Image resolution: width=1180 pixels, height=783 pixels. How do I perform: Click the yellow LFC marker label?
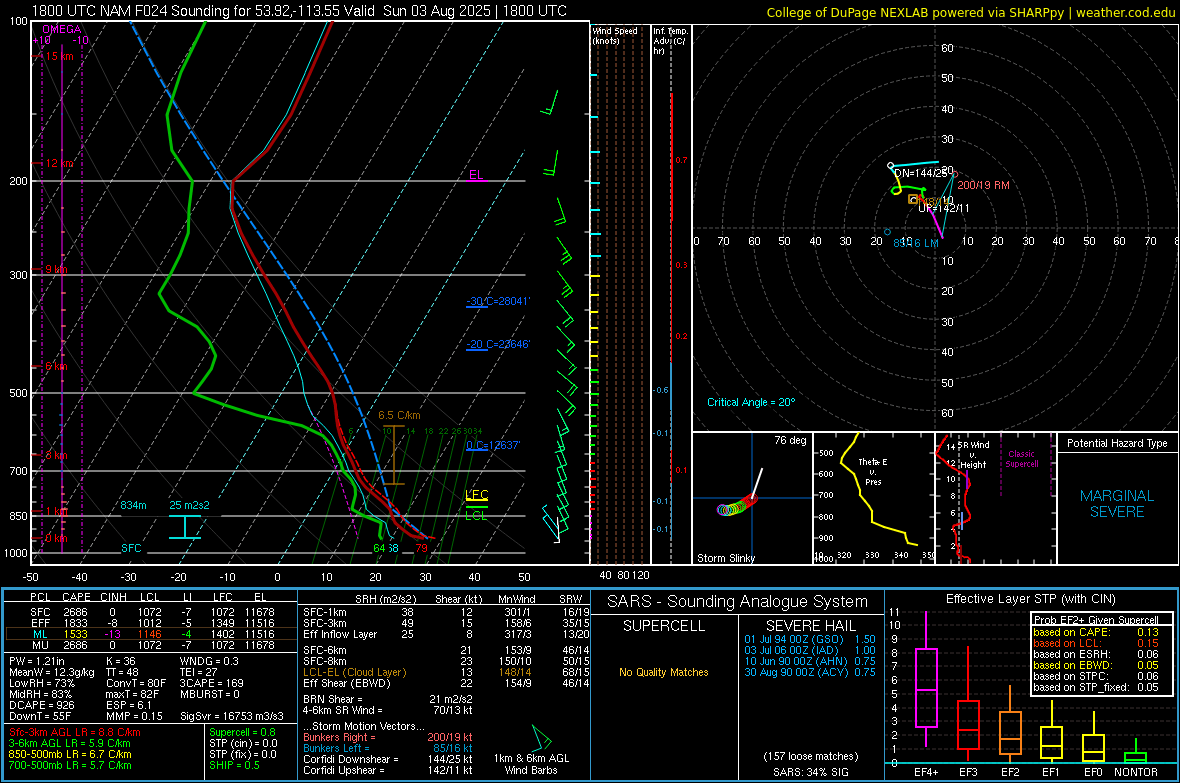pos(476,495)
